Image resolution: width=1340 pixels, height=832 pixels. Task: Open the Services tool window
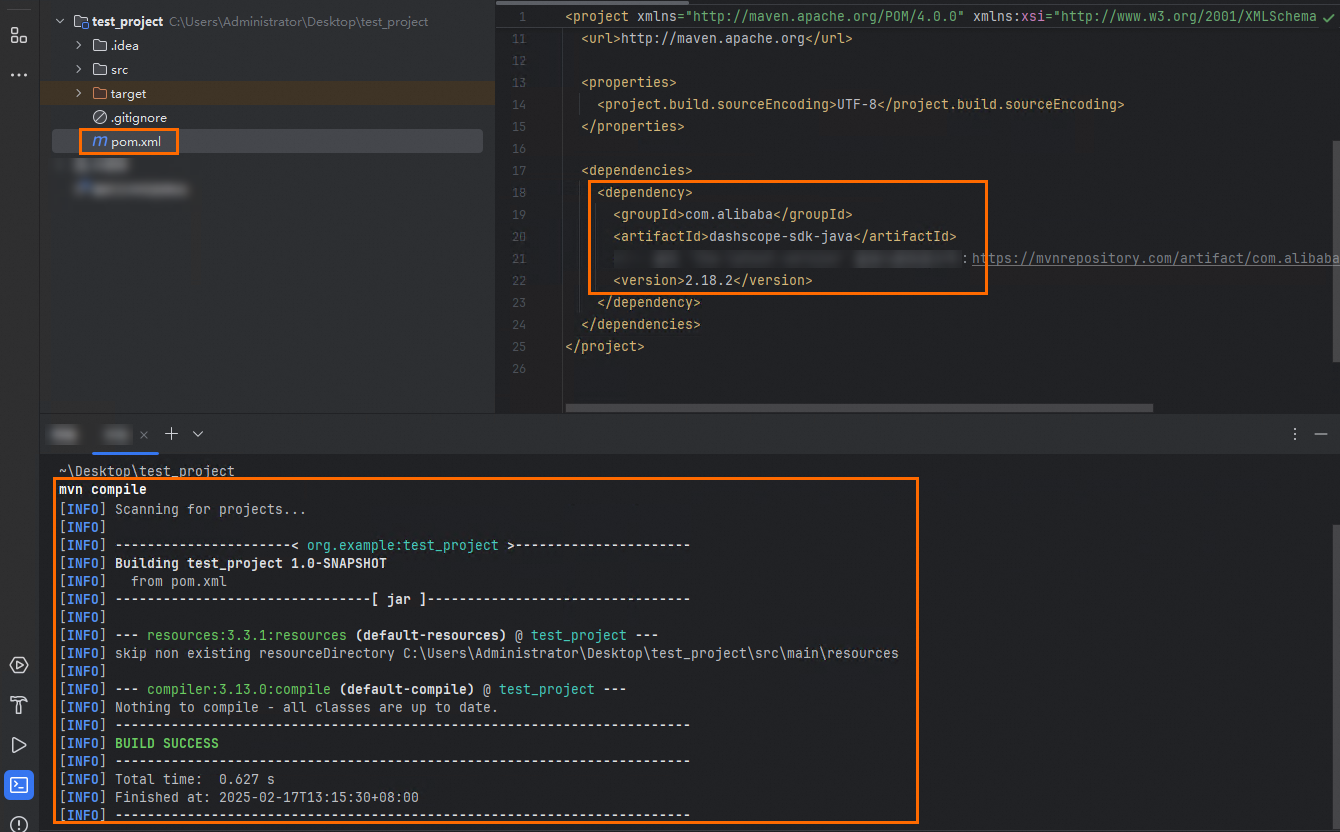(18, 664)
